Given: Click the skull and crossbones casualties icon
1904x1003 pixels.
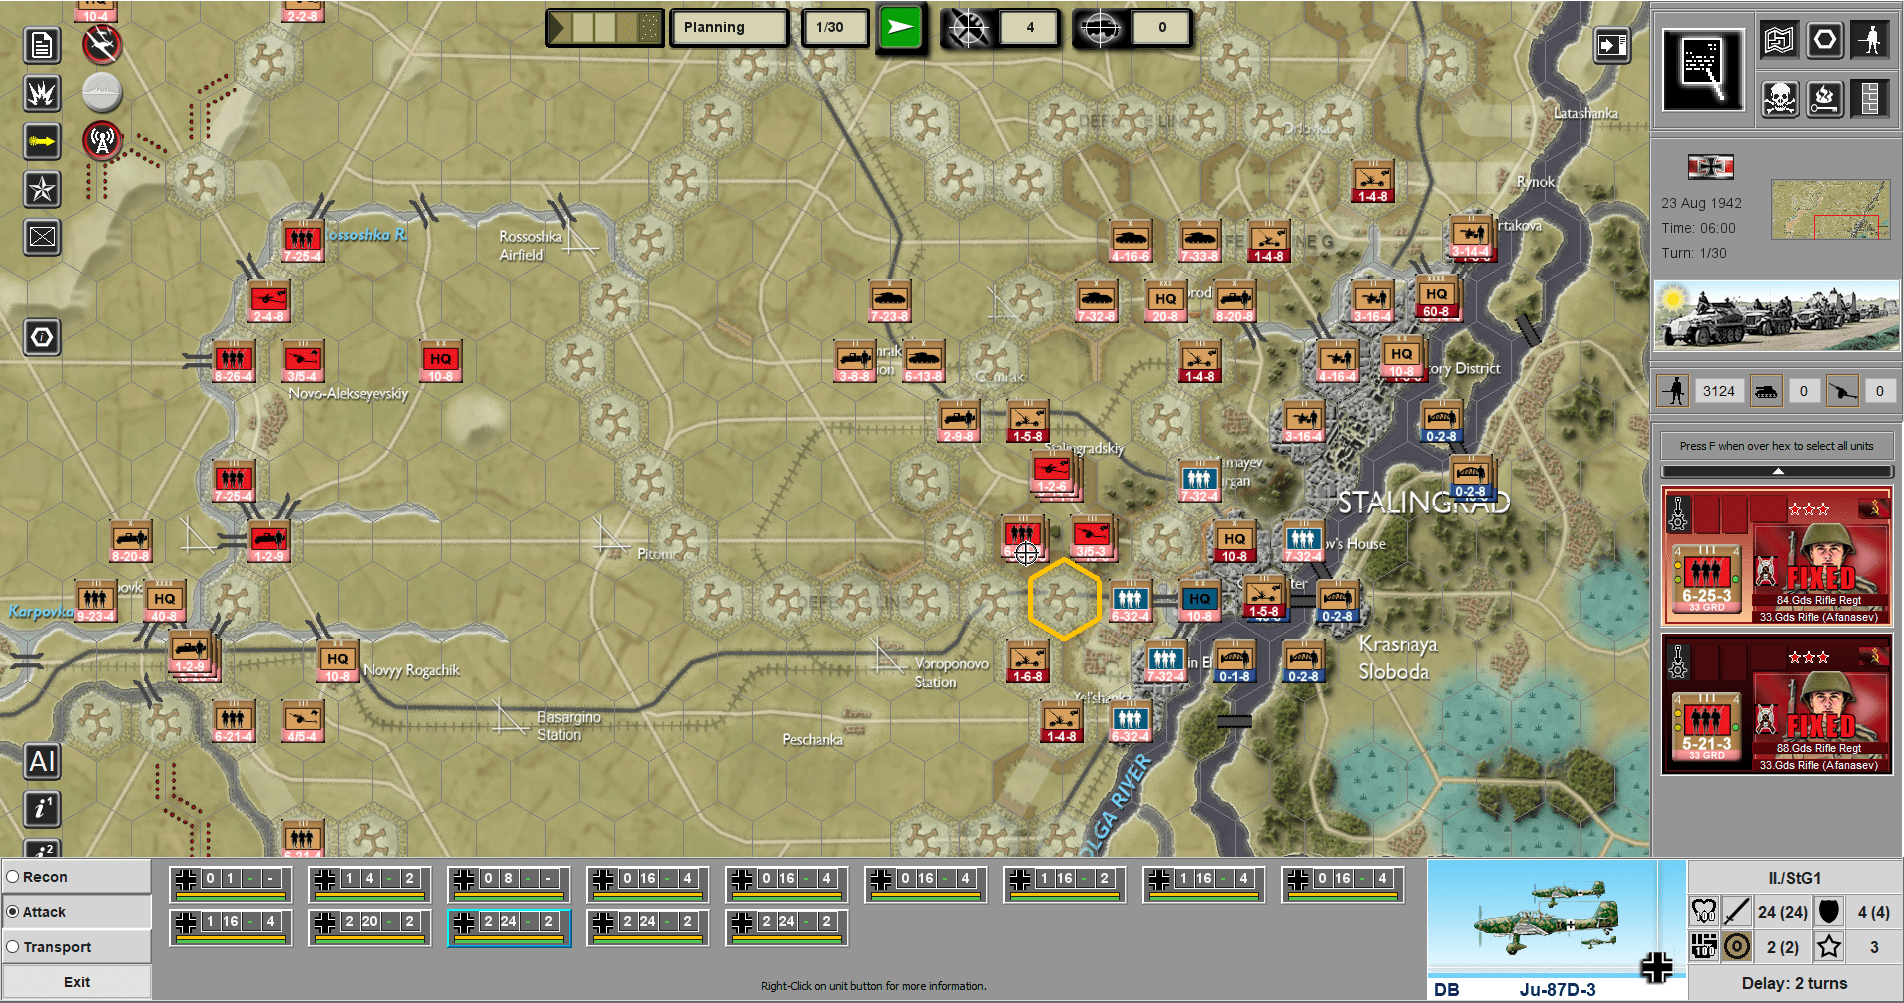Looking at the screenshot, I should click(1780, 99).
